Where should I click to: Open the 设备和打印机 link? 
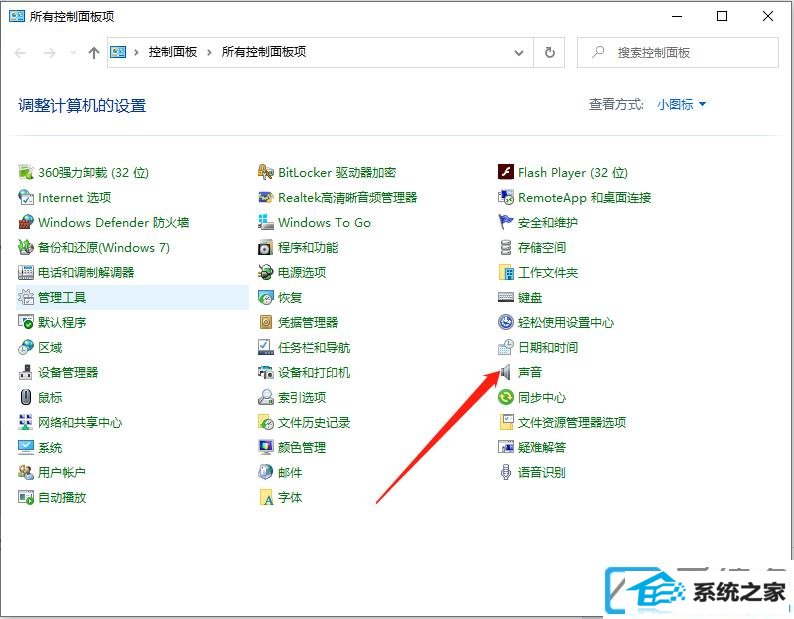[313, 372]
